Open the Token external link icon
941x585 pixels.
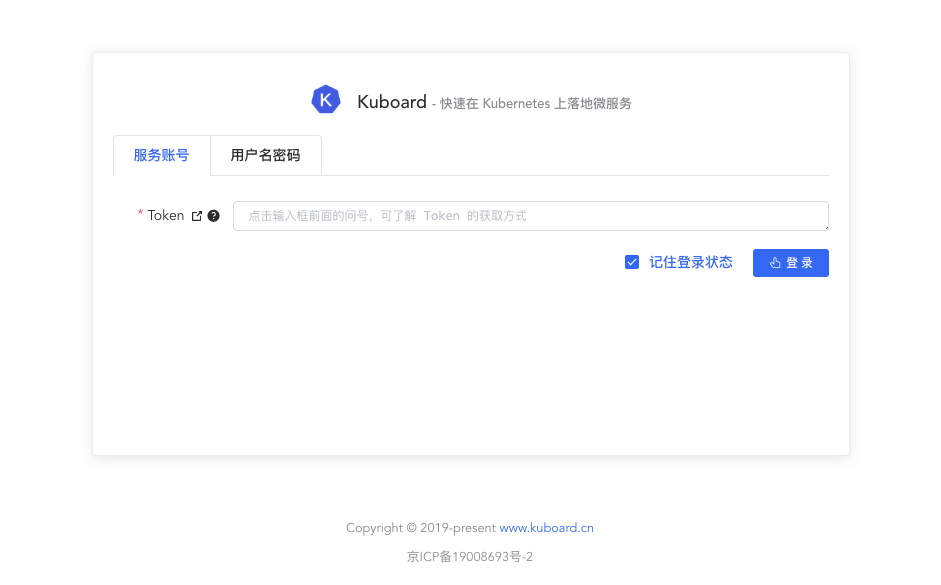pos(196,216)
